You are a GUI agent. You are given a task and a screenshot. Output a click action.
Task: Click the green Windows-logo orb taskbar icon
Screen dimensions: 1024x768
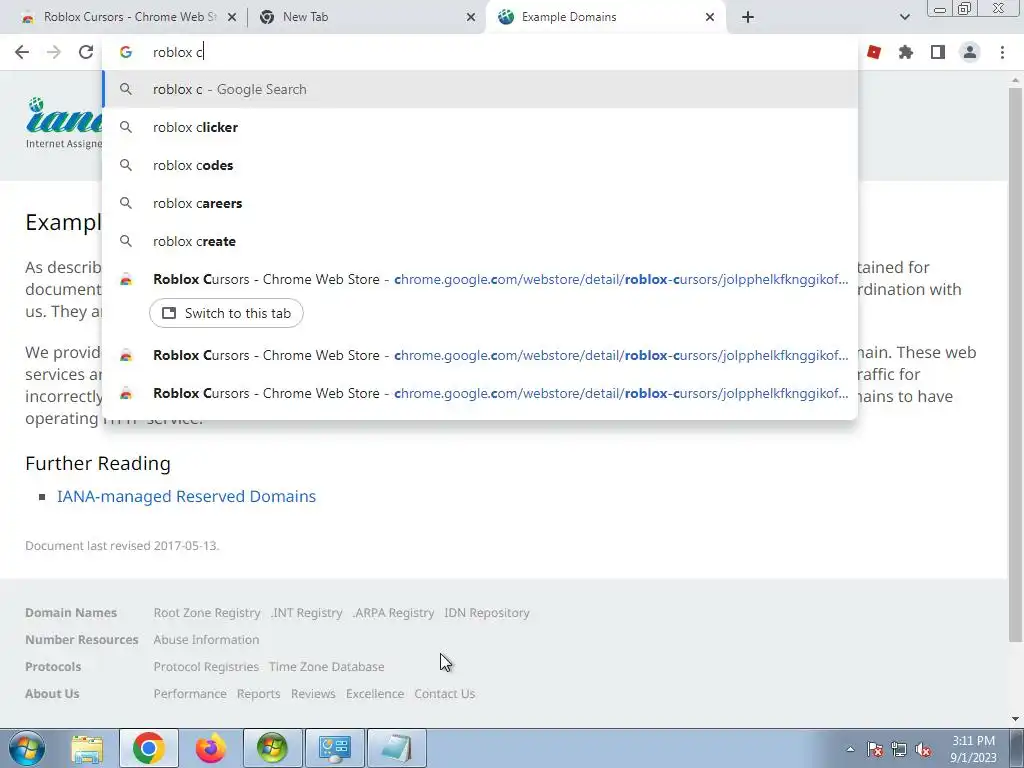(272, 748)
